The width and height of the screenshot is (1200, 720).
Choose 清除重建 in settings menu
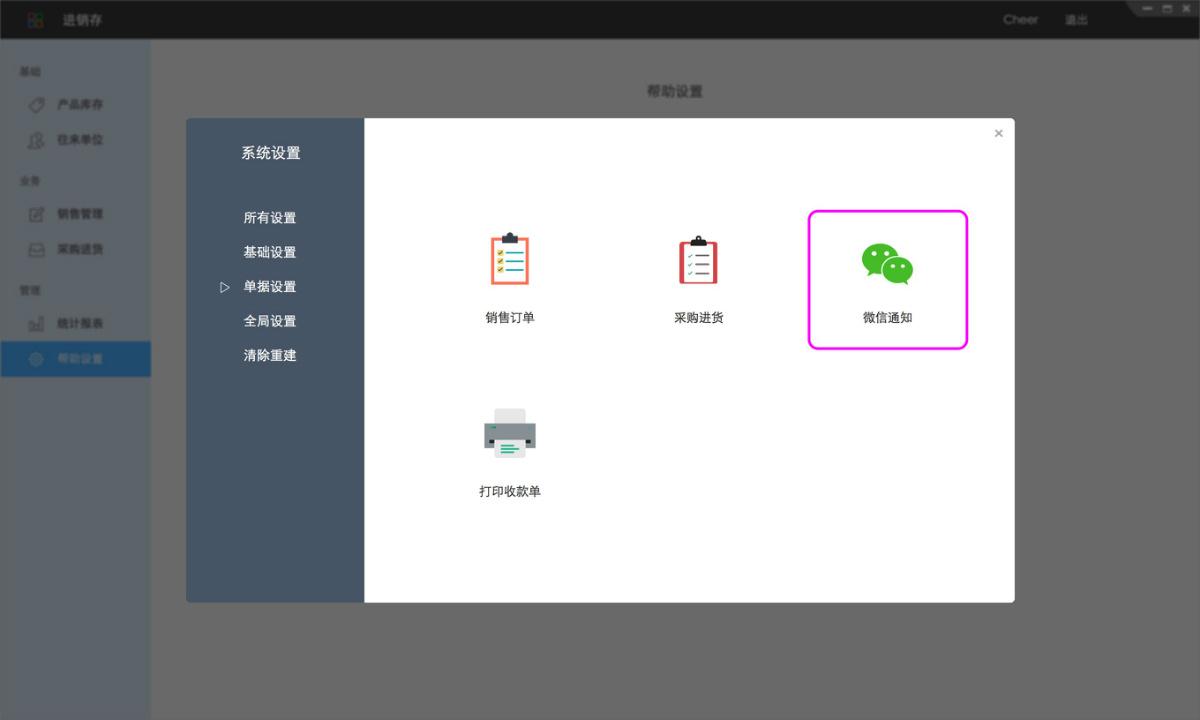[270, 355]
